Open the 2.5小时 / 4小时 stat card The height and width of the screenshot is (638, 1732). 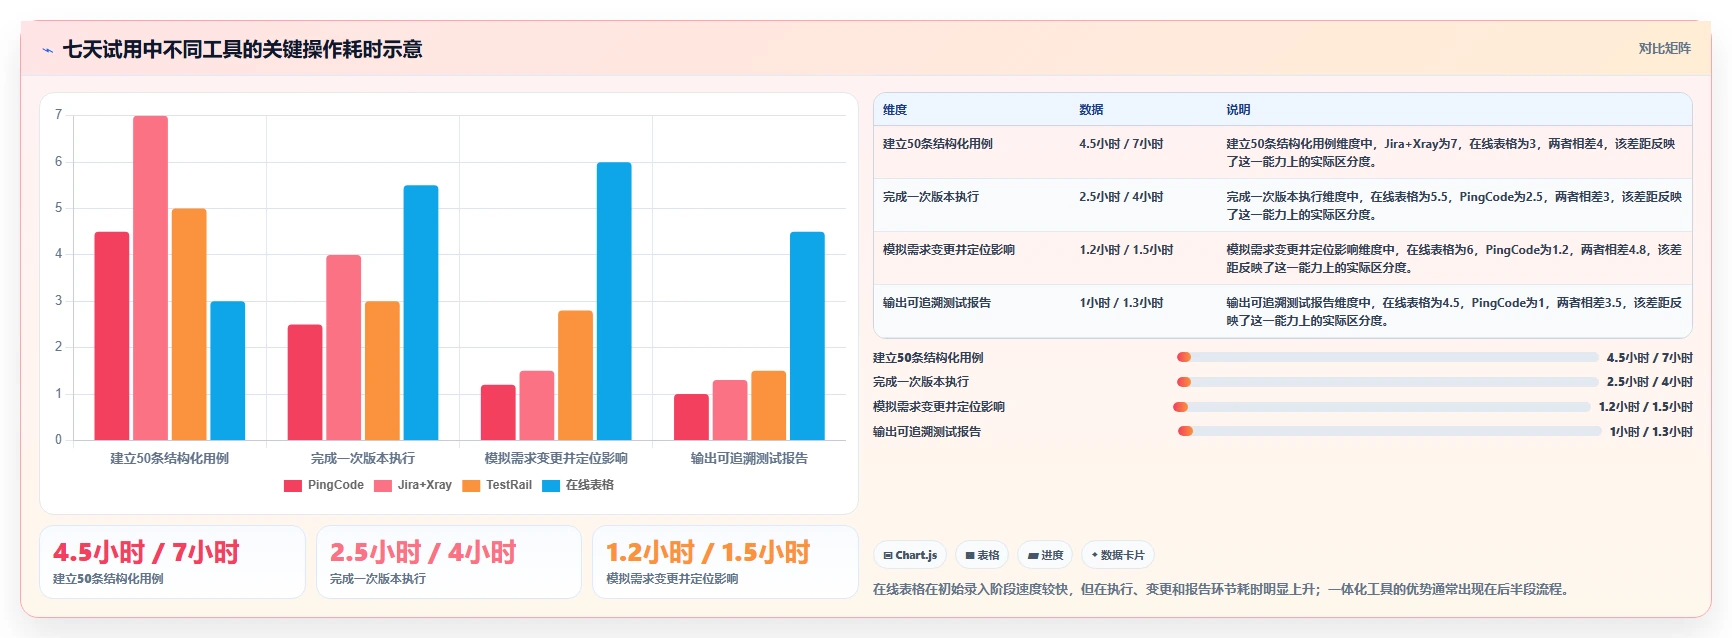click(449, 562)
